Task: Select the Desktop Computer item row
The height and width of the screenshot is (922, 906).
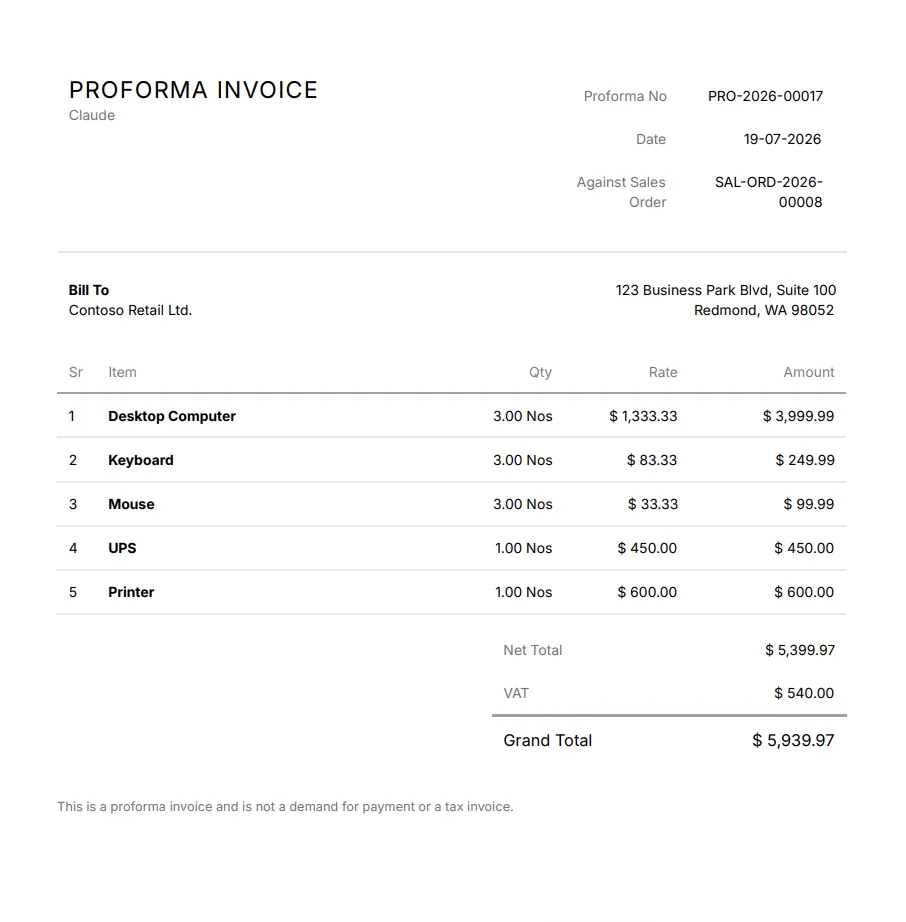Action: pos(452,416)
